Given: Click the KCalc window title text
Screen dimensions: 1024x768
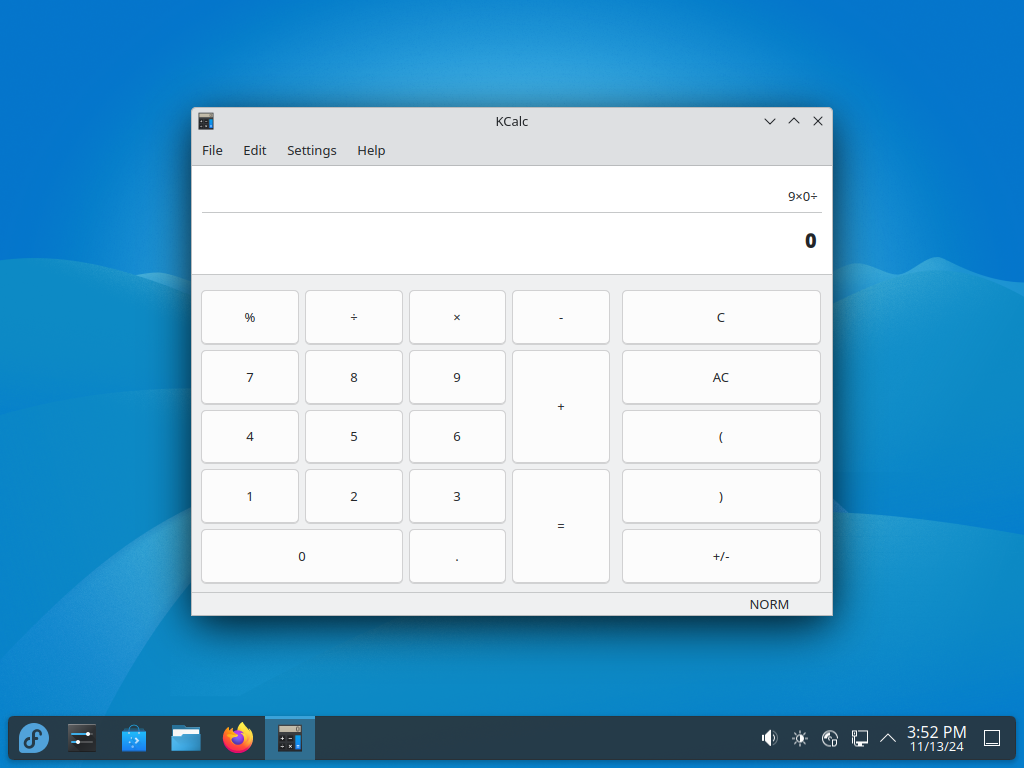Looking at the screenshot, I should [x=512, y=121].
